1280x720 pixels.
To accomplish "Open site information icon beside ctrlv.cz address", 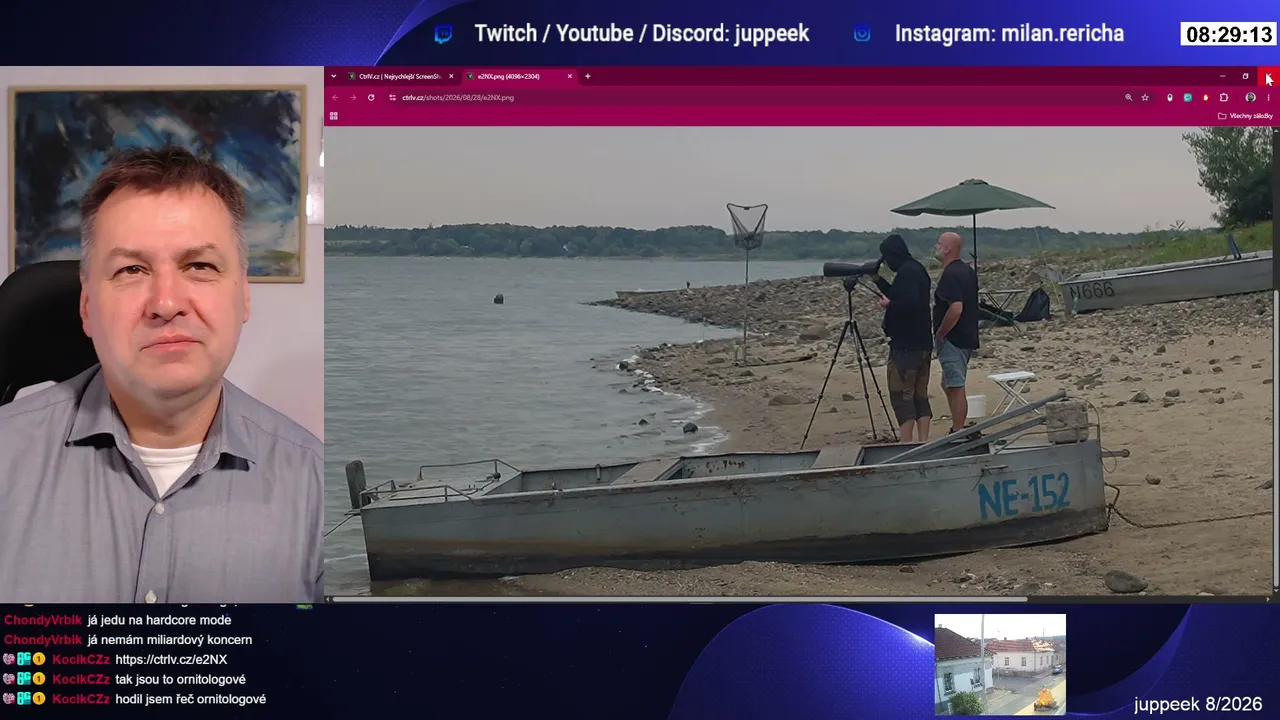I will click(392, 98).
